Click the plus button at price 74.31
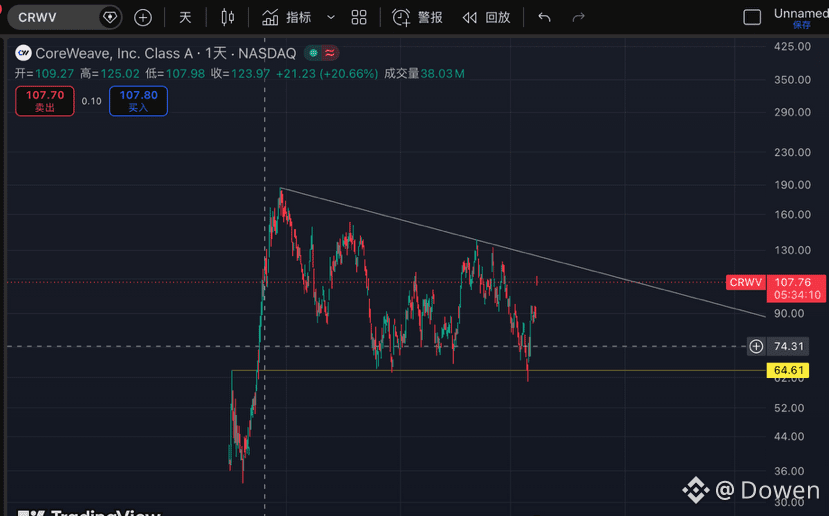The image size is (829, 516). [x=756, y=346]
